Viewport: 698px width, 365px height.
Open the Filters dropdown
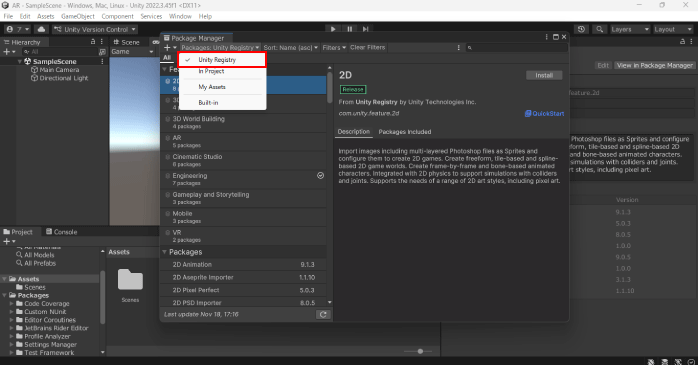coord(334,48)
